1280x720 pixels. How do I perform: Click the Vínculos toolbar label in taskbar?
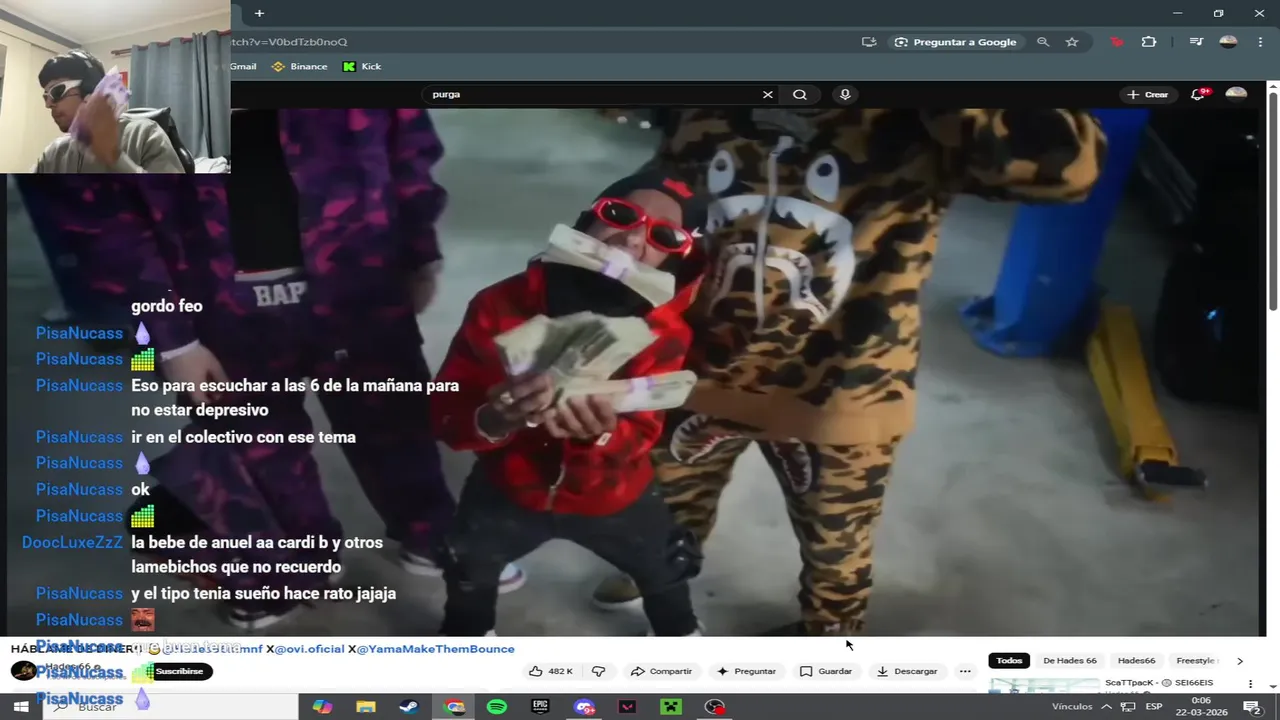[1072, 707]
